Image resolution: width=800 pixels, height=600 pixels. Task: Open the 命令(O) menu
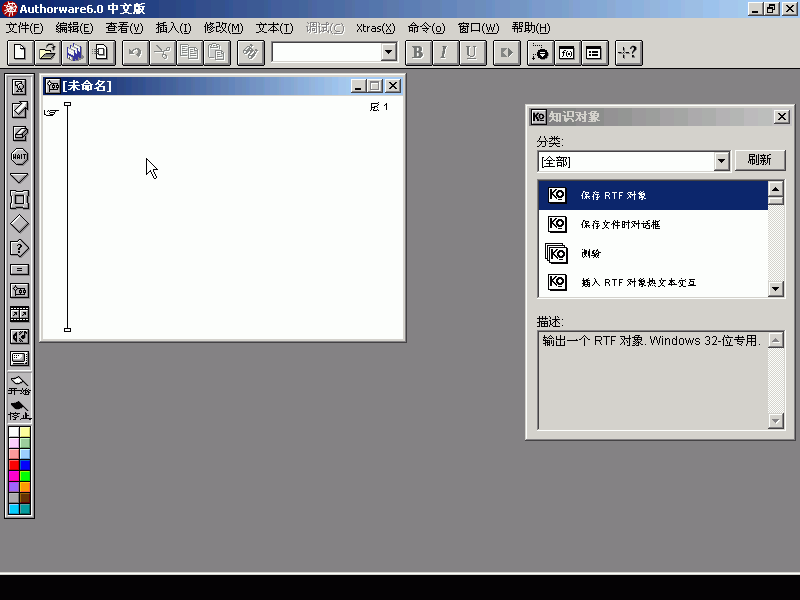click(426, 28)
